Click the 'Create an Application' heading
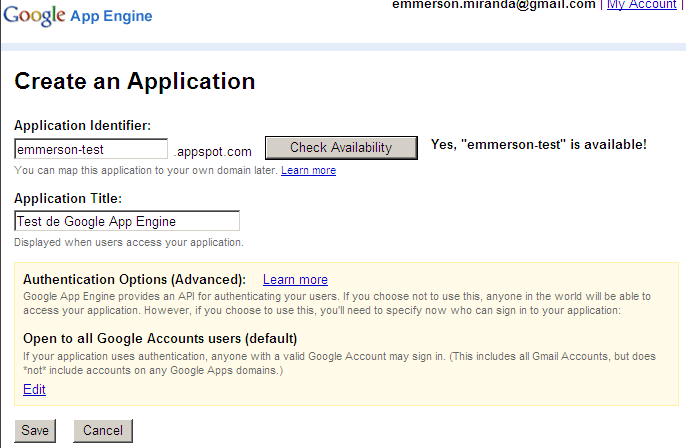The image size is (686, 448). [135, 81]
